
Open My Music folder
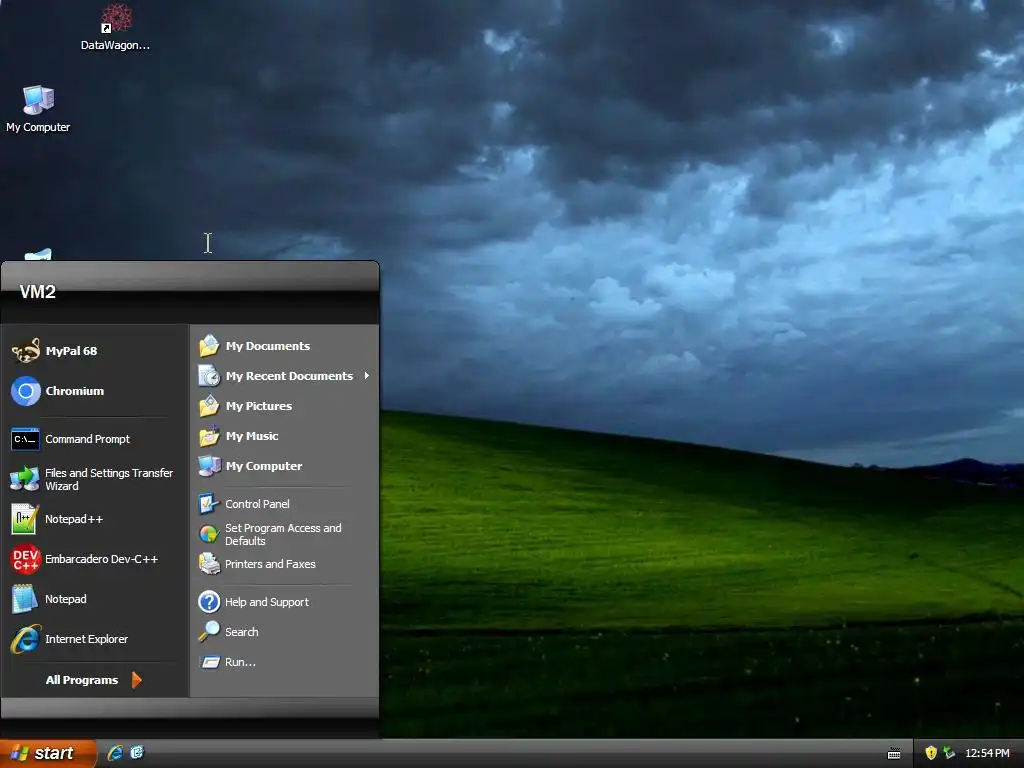[x=284, y=436]
